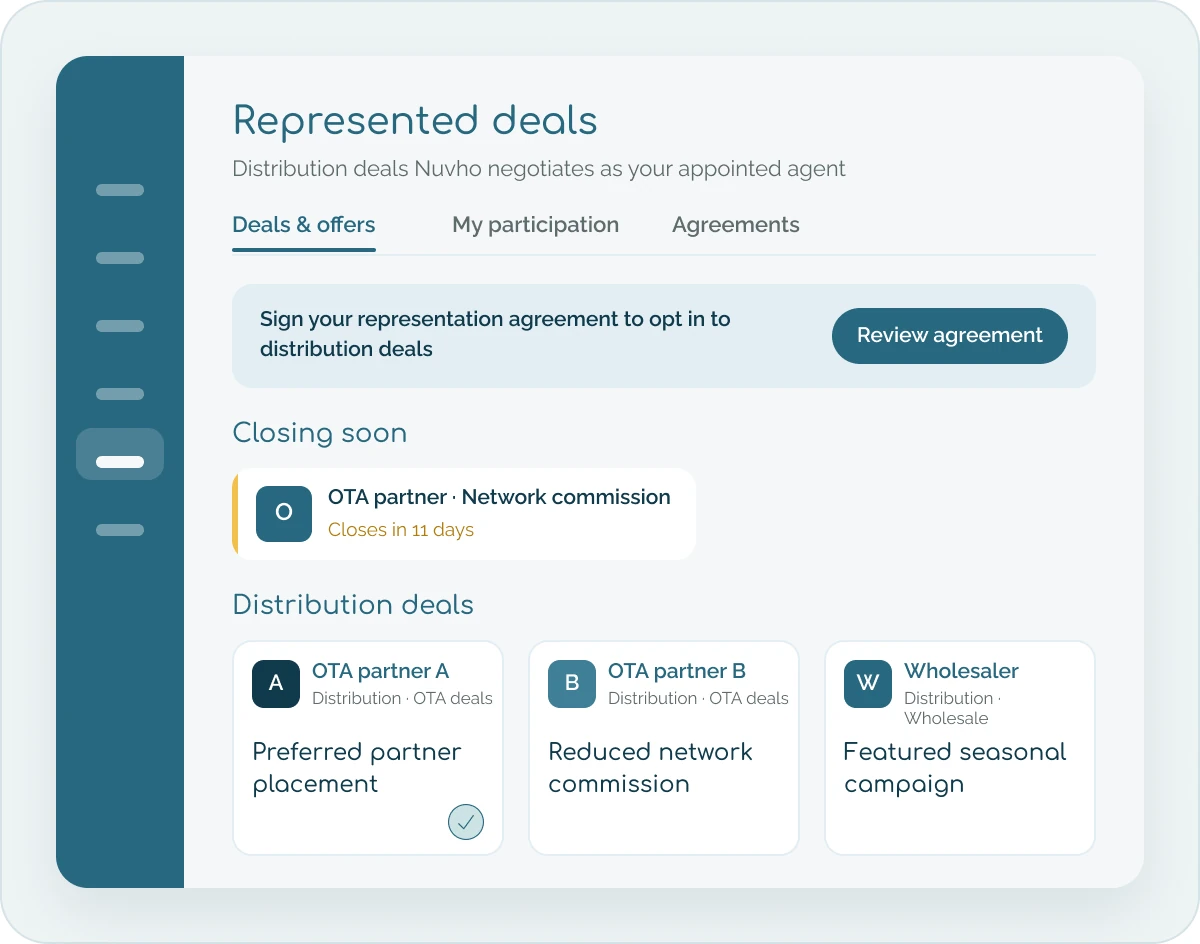
Task: Click the fourth sidebar menu item
Action: (x=120, y=394)
